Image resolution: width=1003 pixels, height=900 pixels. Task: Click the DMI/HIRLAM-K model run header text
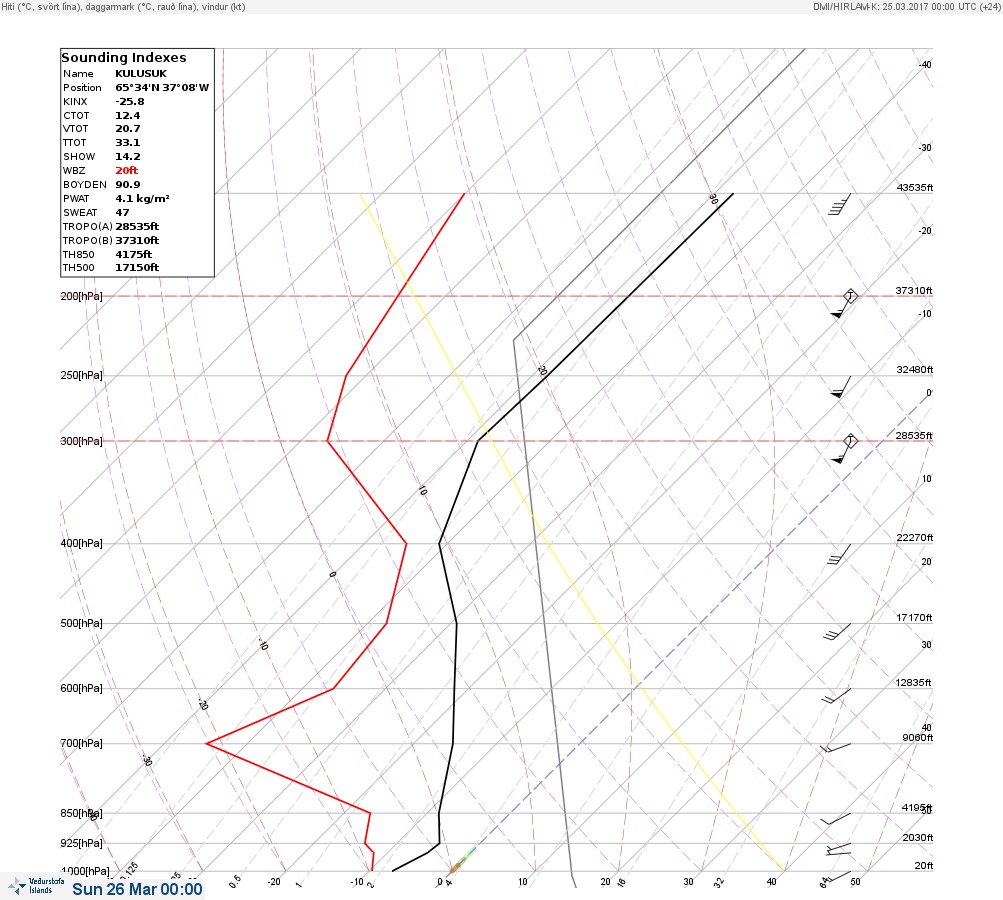(906, 6)
